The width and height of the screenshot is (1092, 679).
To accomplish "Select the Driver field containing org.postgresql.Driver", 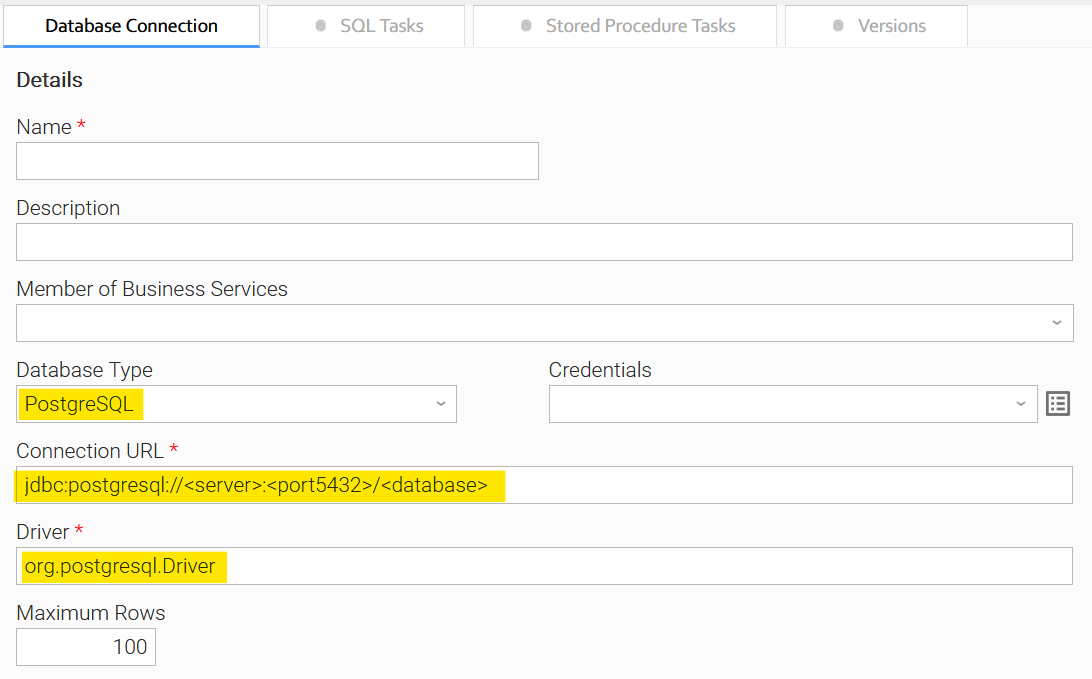I will [x=544, y=566].
